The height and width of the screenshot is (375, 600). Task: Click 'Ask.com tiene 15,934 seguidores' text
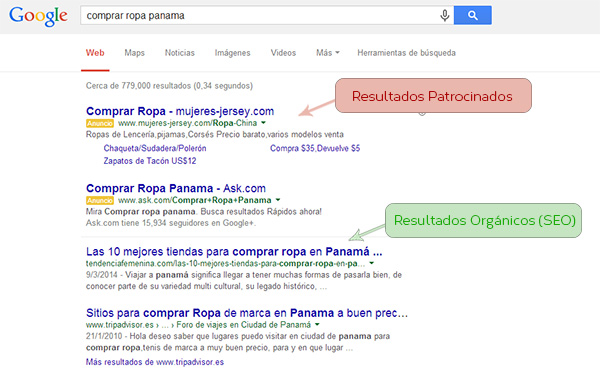(x=171, y=223)
